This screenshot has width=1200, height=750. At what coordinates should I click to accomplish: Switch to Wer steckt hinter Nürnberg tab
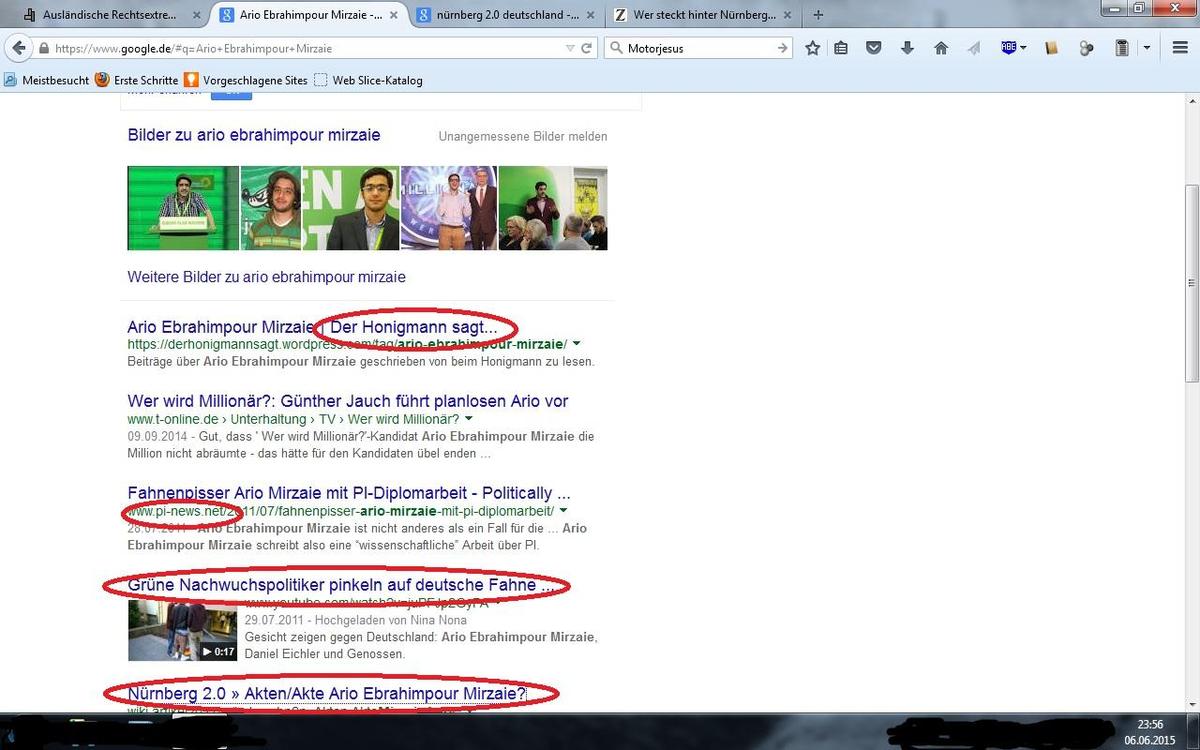703,15
